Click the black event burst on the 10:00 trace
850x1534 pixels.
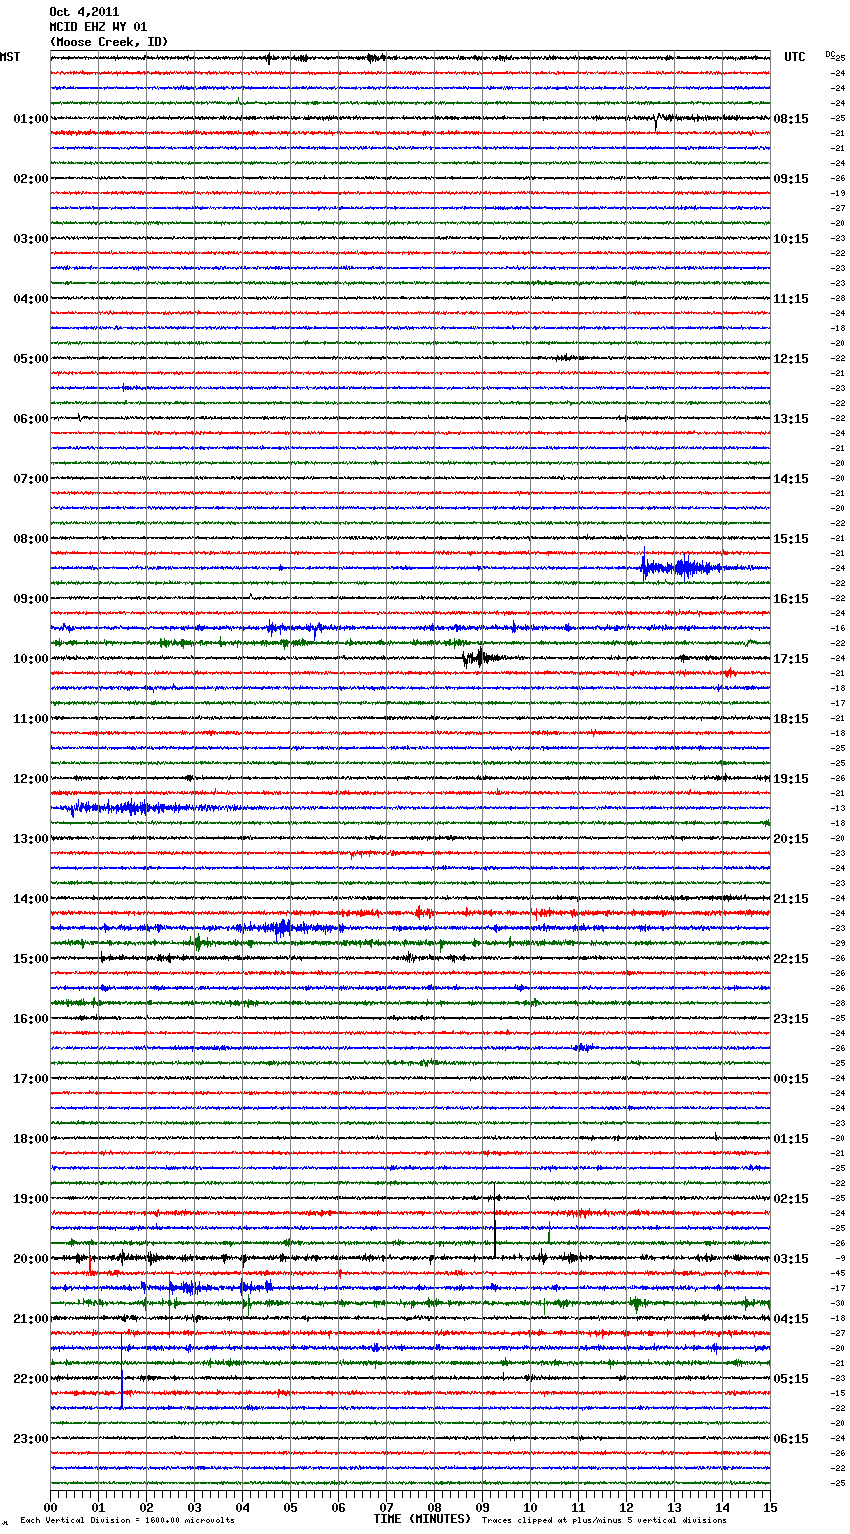click(480, 657)
